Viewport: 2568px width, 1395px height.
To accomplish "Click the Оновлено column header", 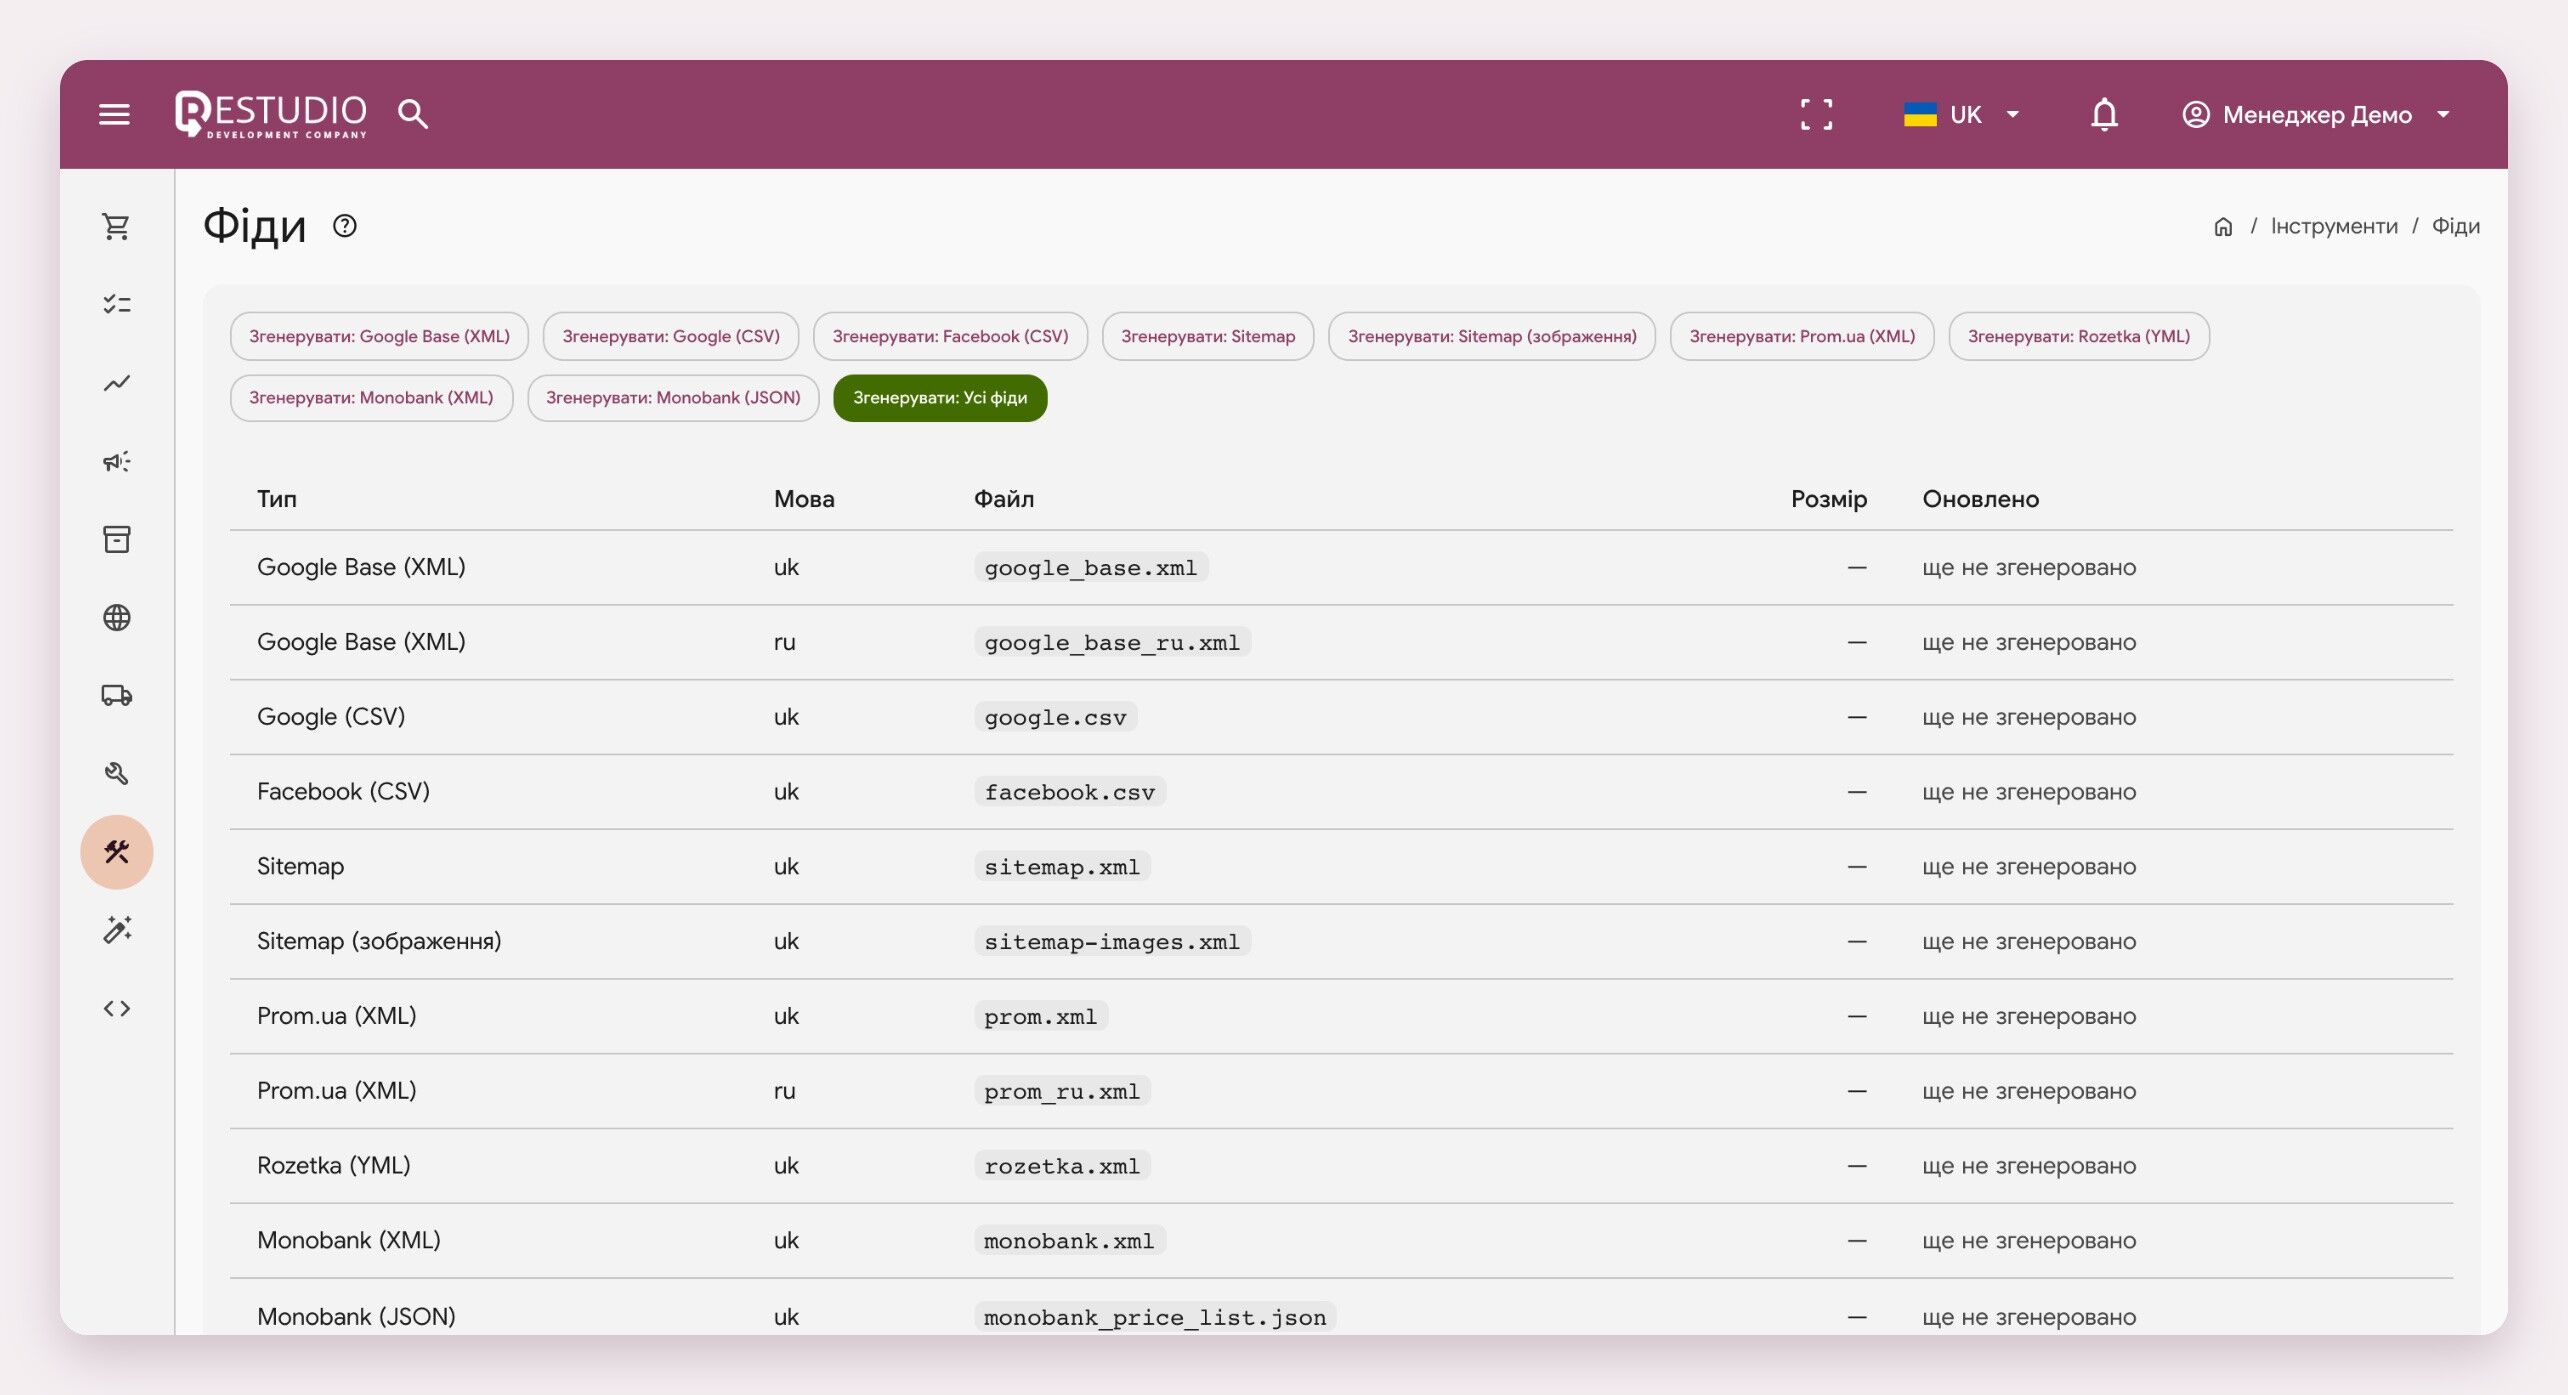I will [x=1981, y=499].
